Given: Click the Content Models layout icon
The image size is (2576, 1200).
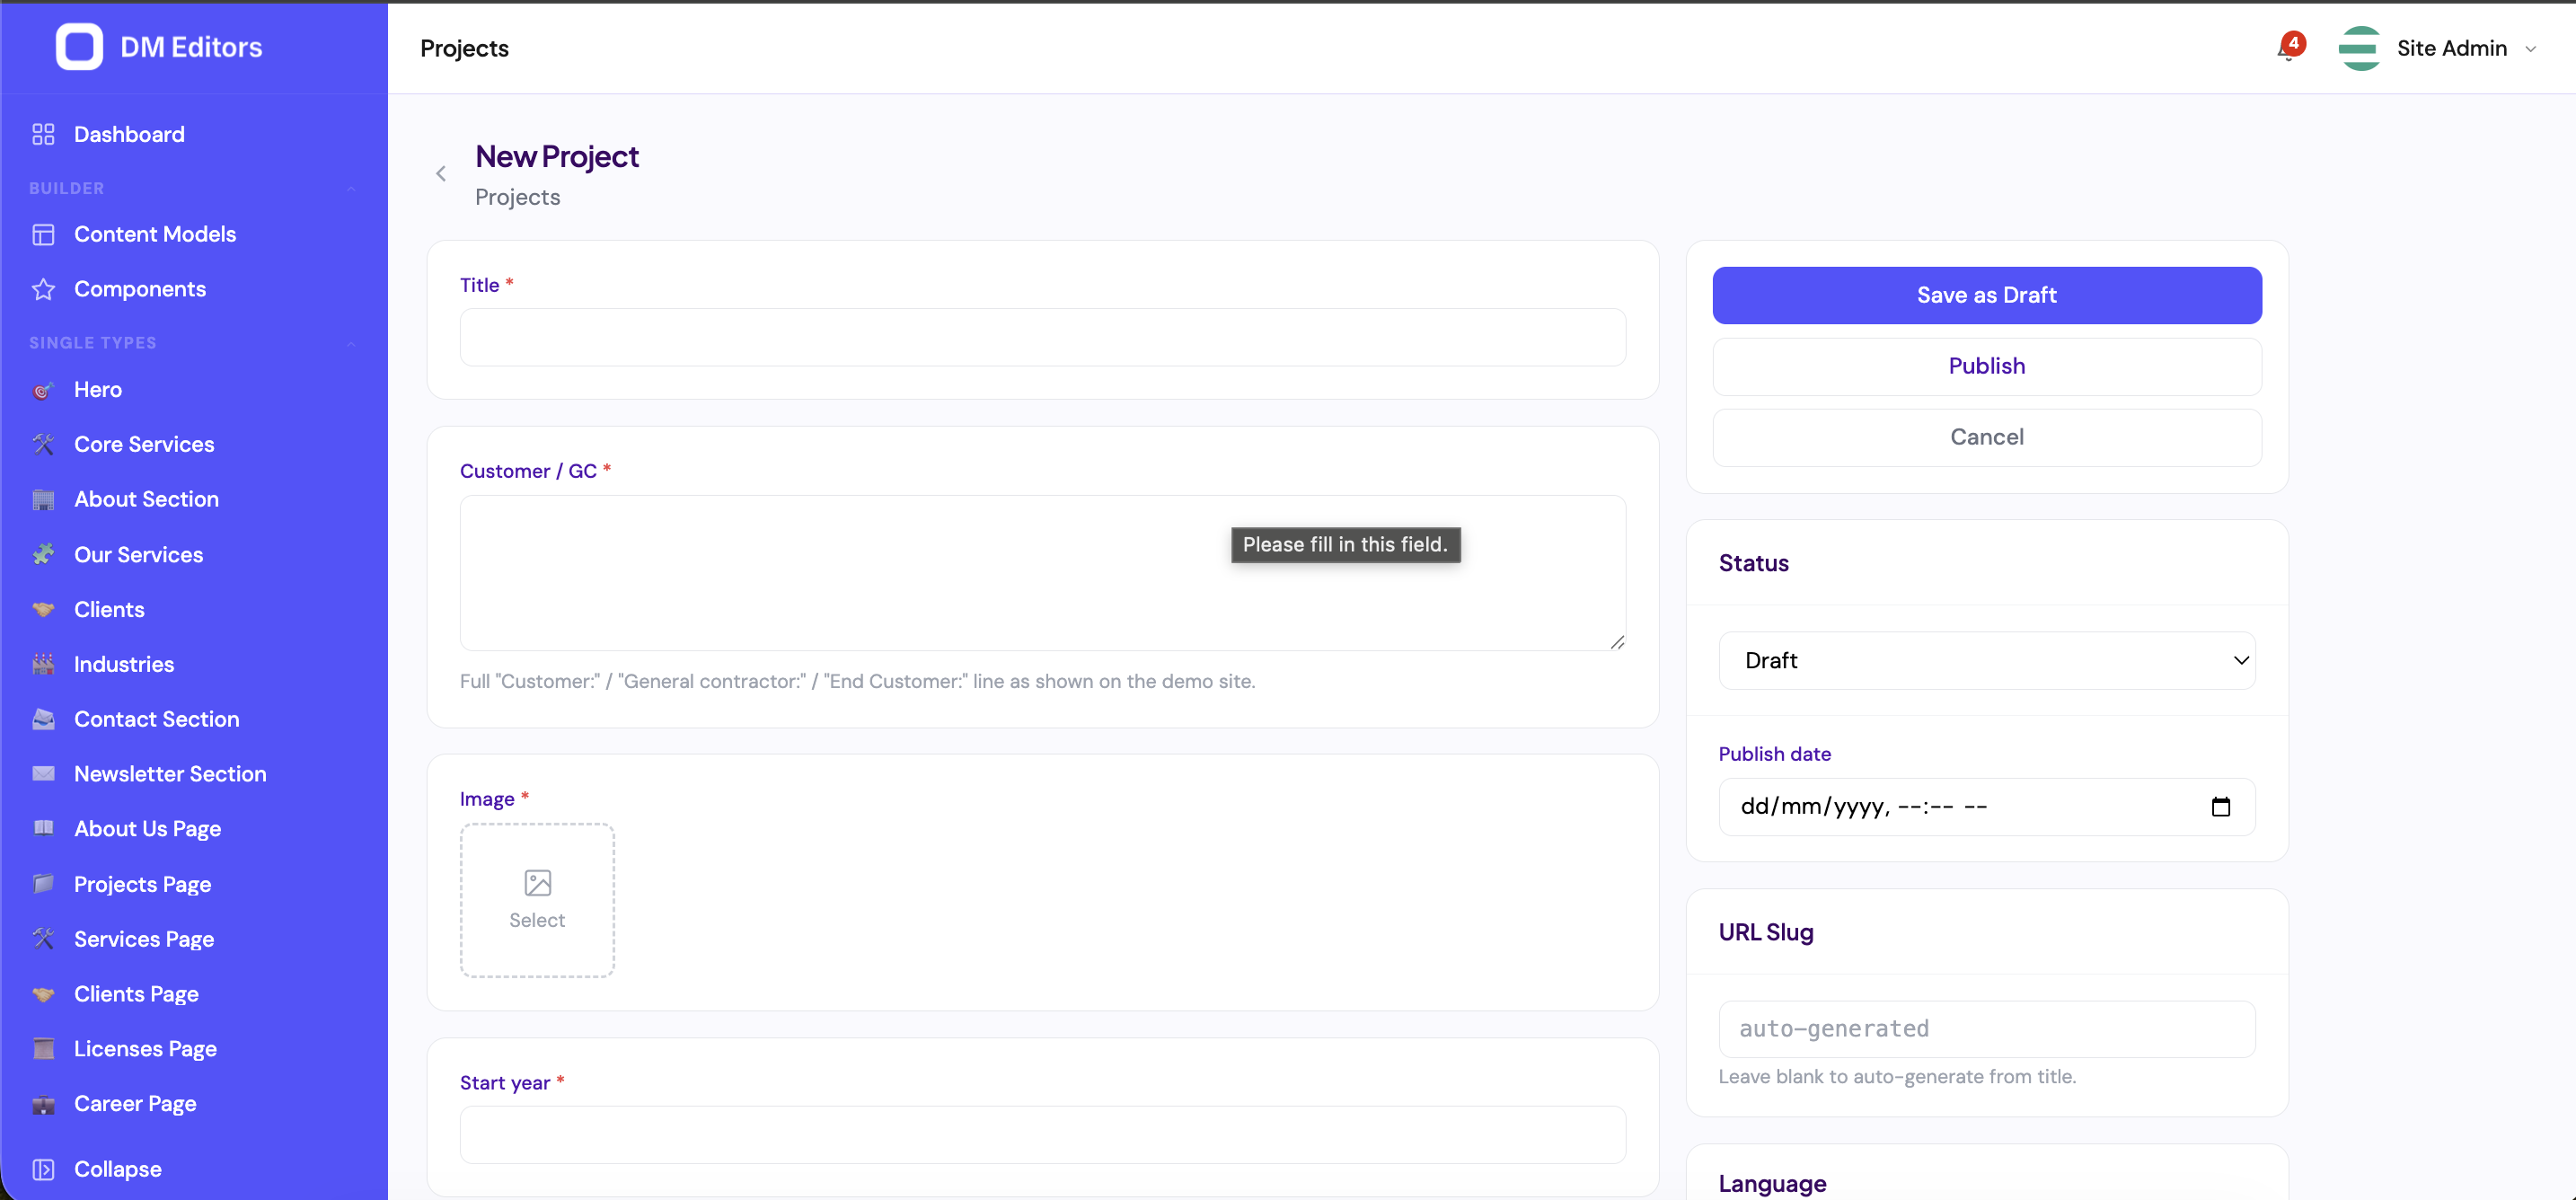Looking at the screenshot, I should 43,234.
